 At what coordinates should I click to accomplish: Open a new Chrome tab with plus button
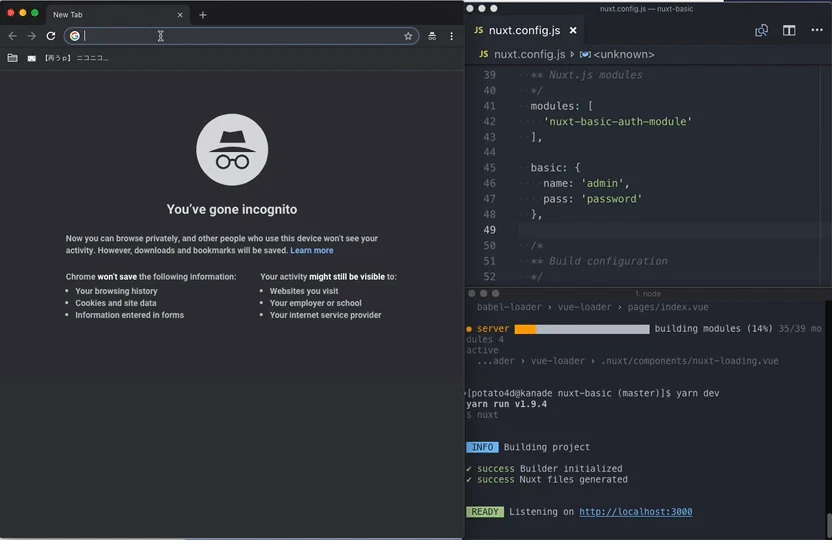[x=203, y=15]
